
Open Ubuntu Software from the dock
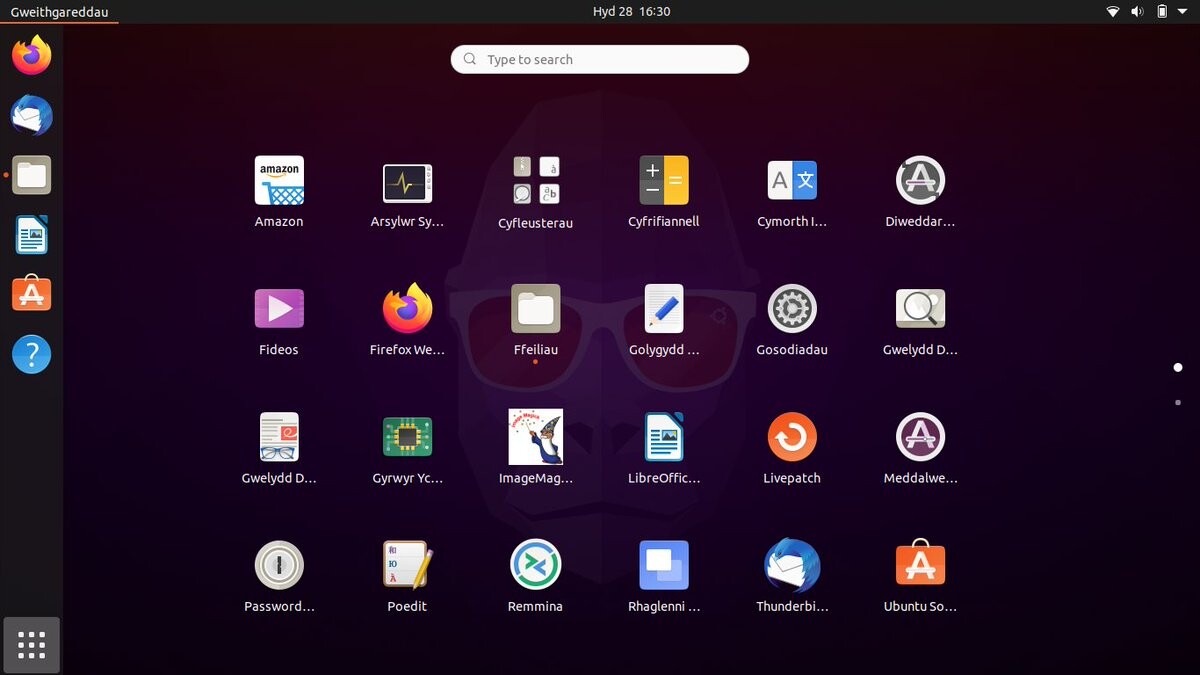pyautogui.click(x=31, y=294)
